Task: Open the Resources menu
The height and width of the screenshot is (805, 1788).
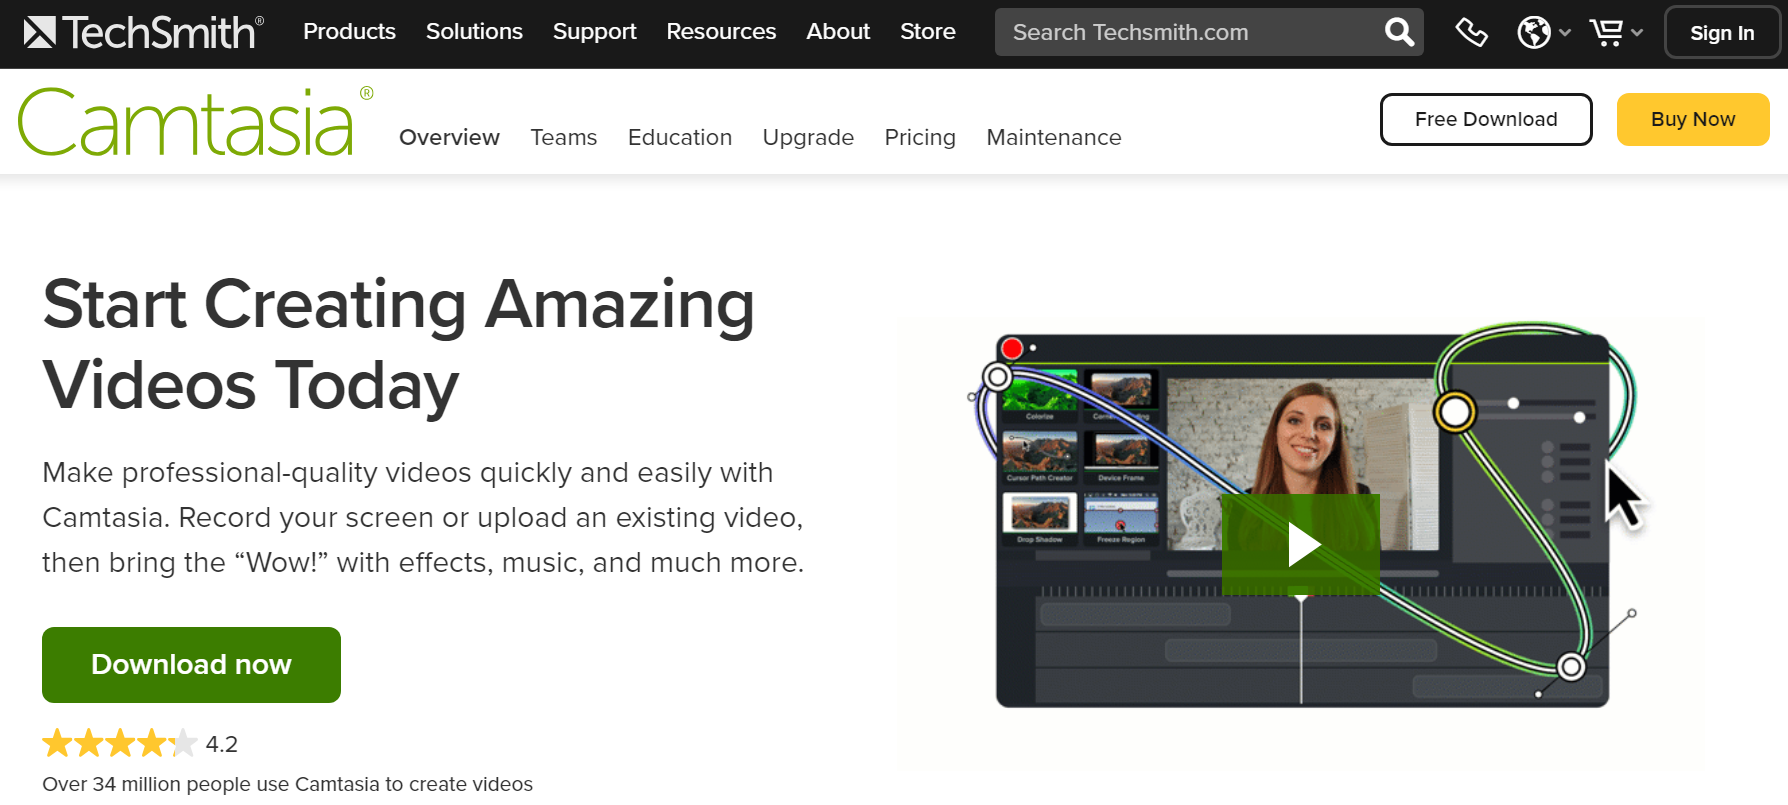Action: (x=721, y=32)
